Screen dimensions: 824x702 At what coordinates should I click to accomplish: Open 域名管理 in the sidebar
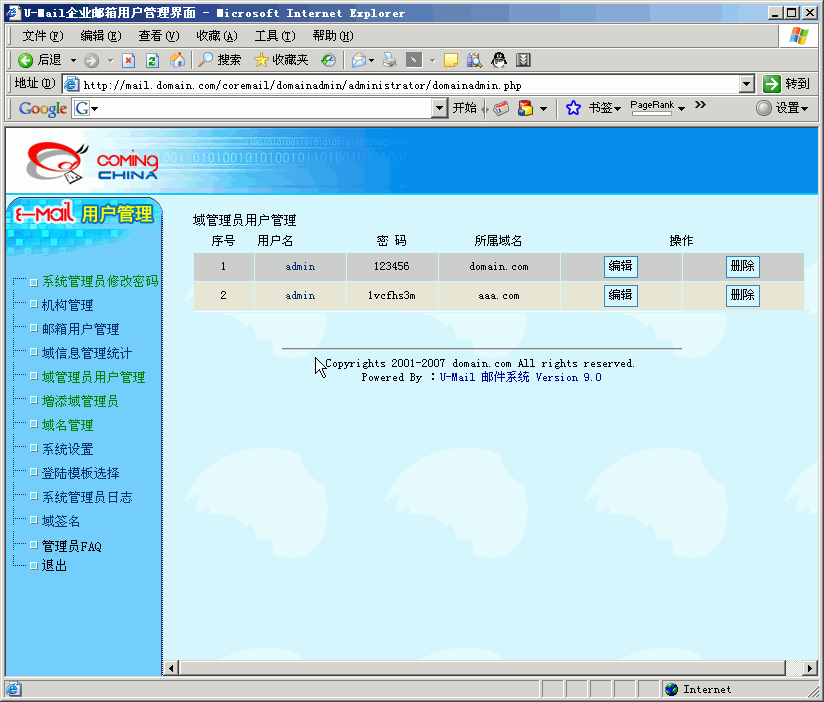point(67,425)
